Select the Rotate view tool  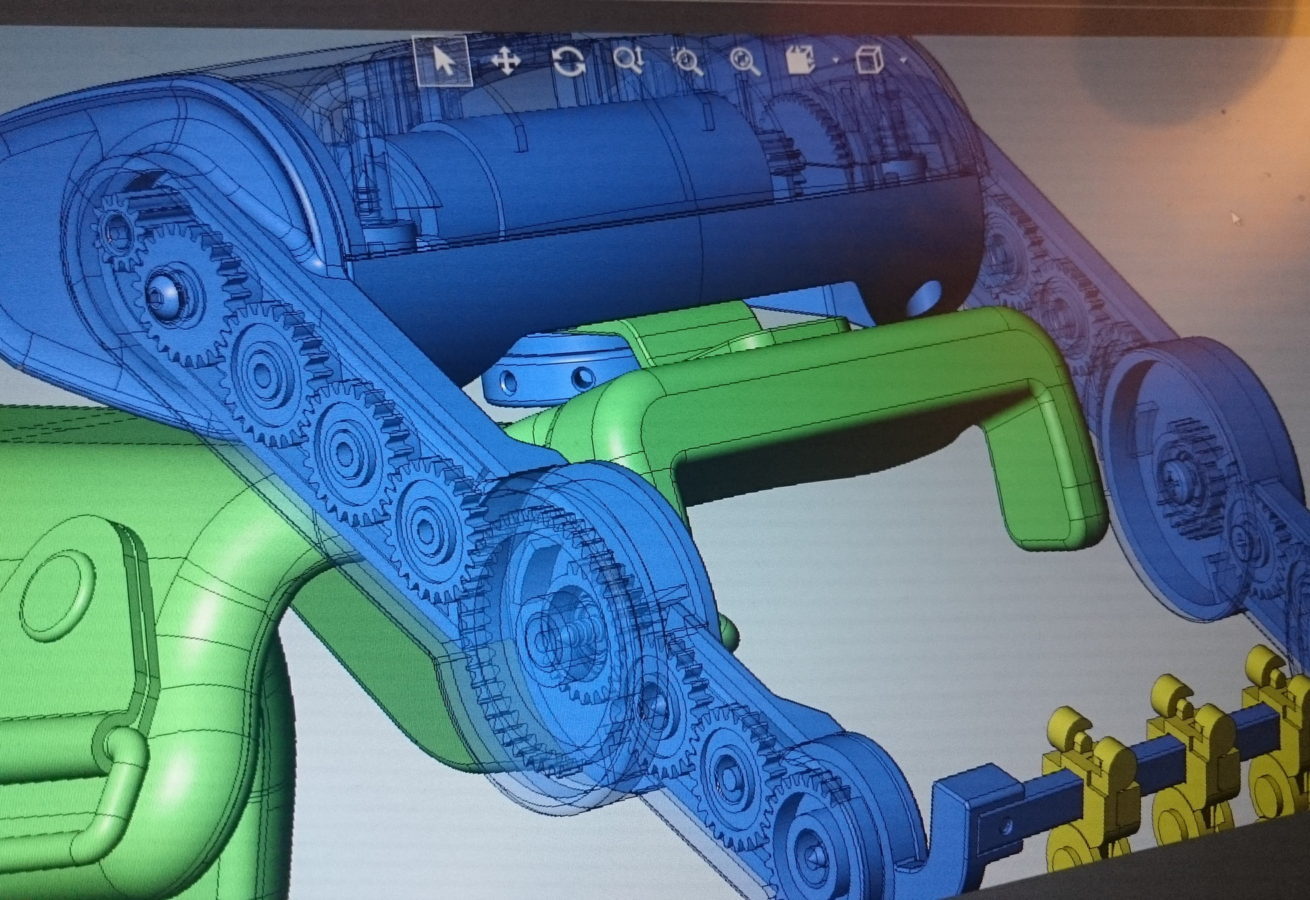click(x=568, y=62)
